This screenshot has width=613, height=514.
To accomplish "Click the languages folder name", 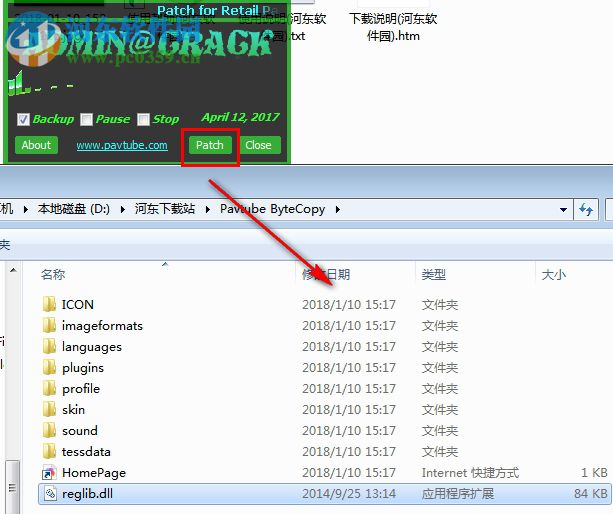I will [x=92, y=347].
